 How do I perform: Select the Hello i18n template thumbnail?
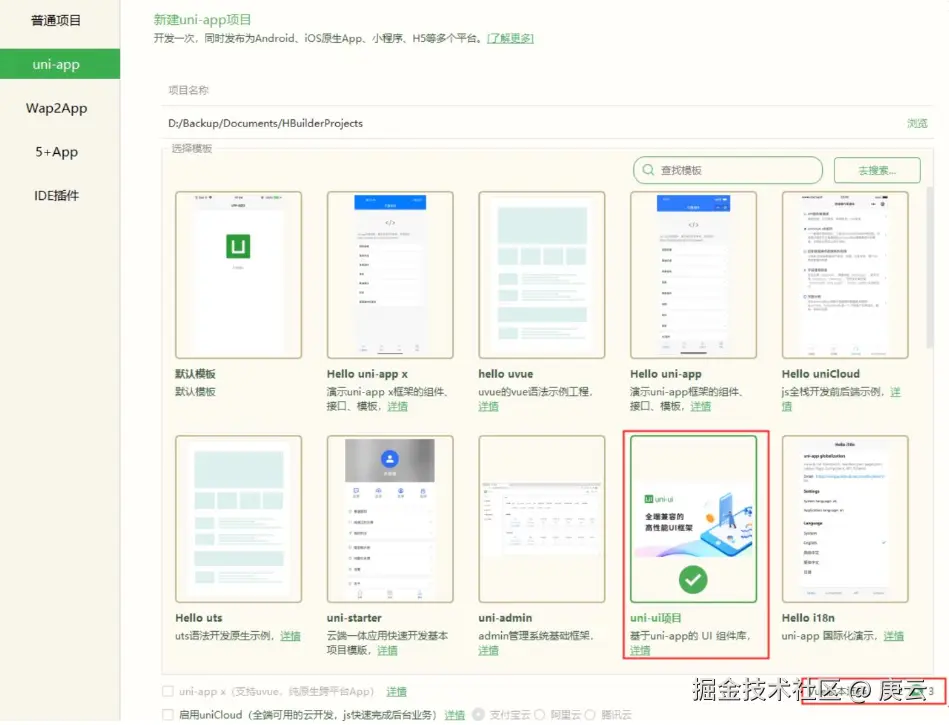(845, 519)
